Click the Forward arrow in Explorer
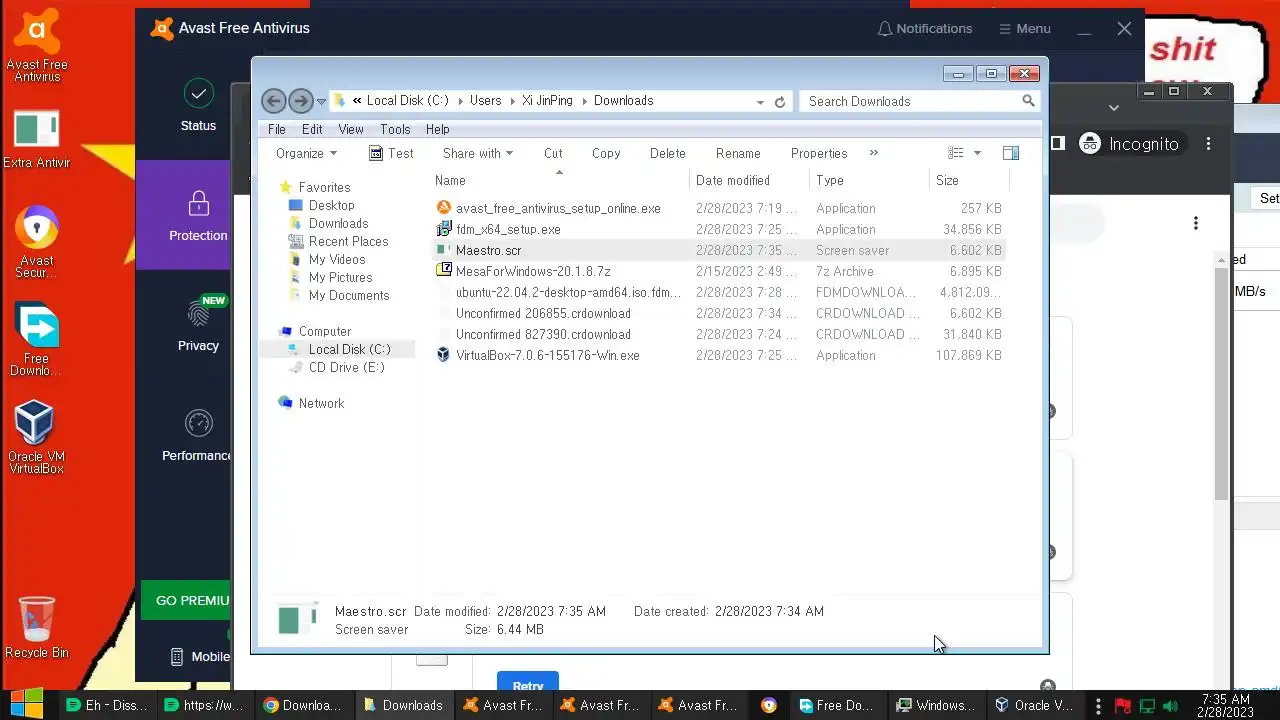Screen dimensions: 1280x720 [x=300, y=101]
